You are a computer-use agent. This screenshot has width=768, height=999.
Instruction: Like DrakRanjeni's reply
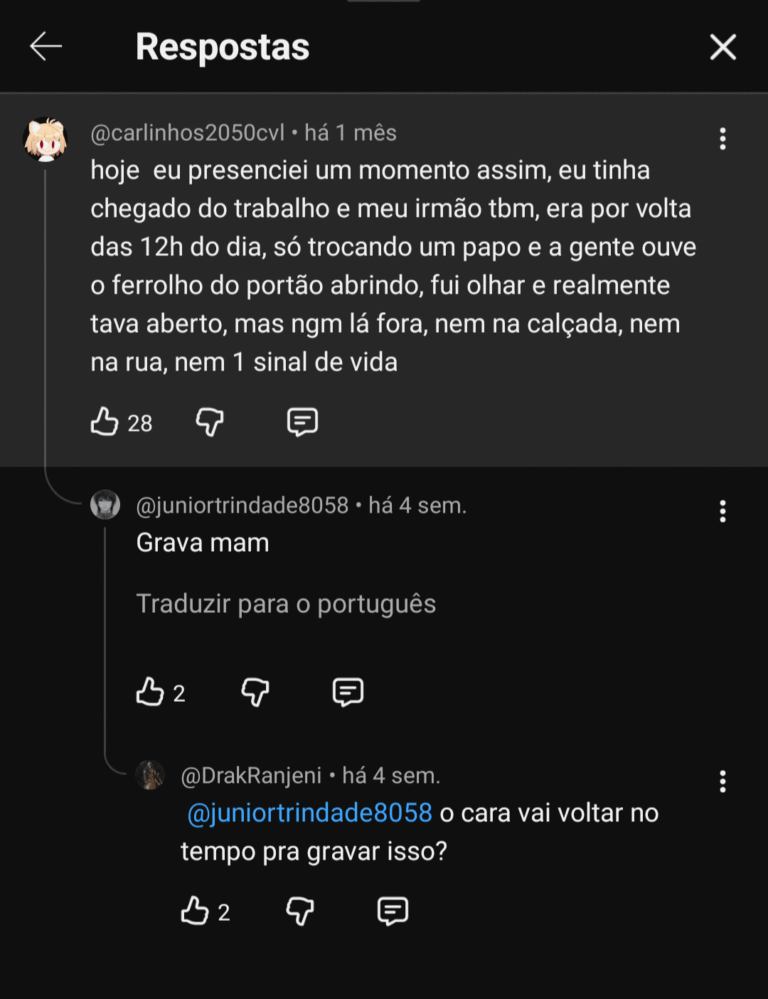(x=195, y=911)
